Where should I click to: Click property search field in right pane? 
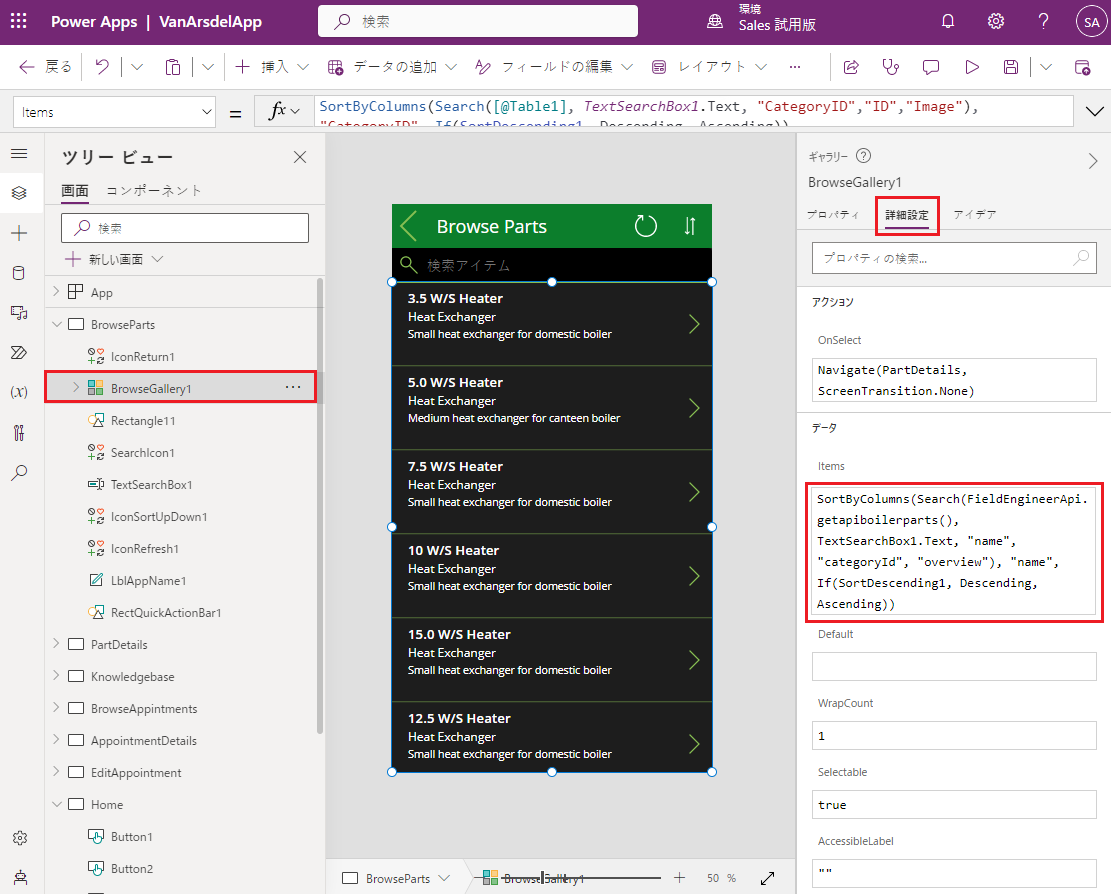point(954,259)
